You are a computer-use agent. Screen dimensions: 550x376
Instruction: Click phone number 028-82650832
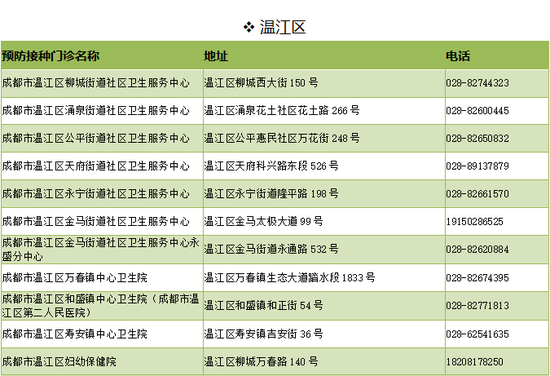pyautogui.click(x=477, y=139)
